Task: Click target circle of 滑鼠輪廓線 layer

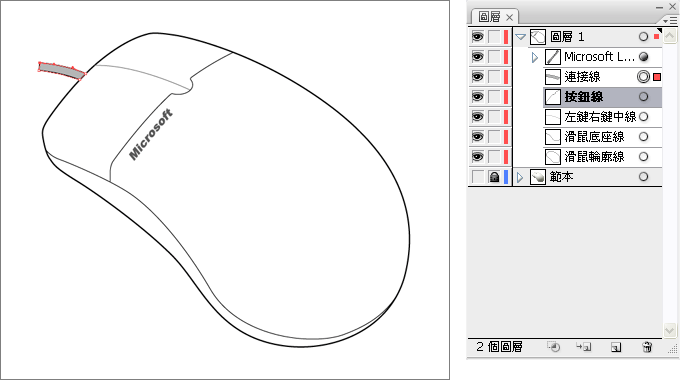Action: (x=644, y=157)
